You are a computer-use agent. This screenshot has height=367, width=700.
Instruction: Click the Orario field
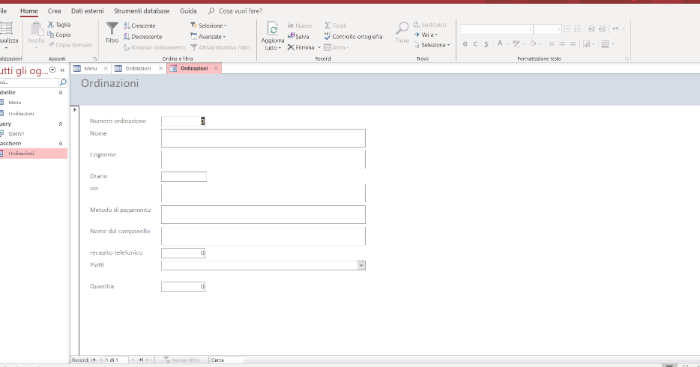pos(184,176)
